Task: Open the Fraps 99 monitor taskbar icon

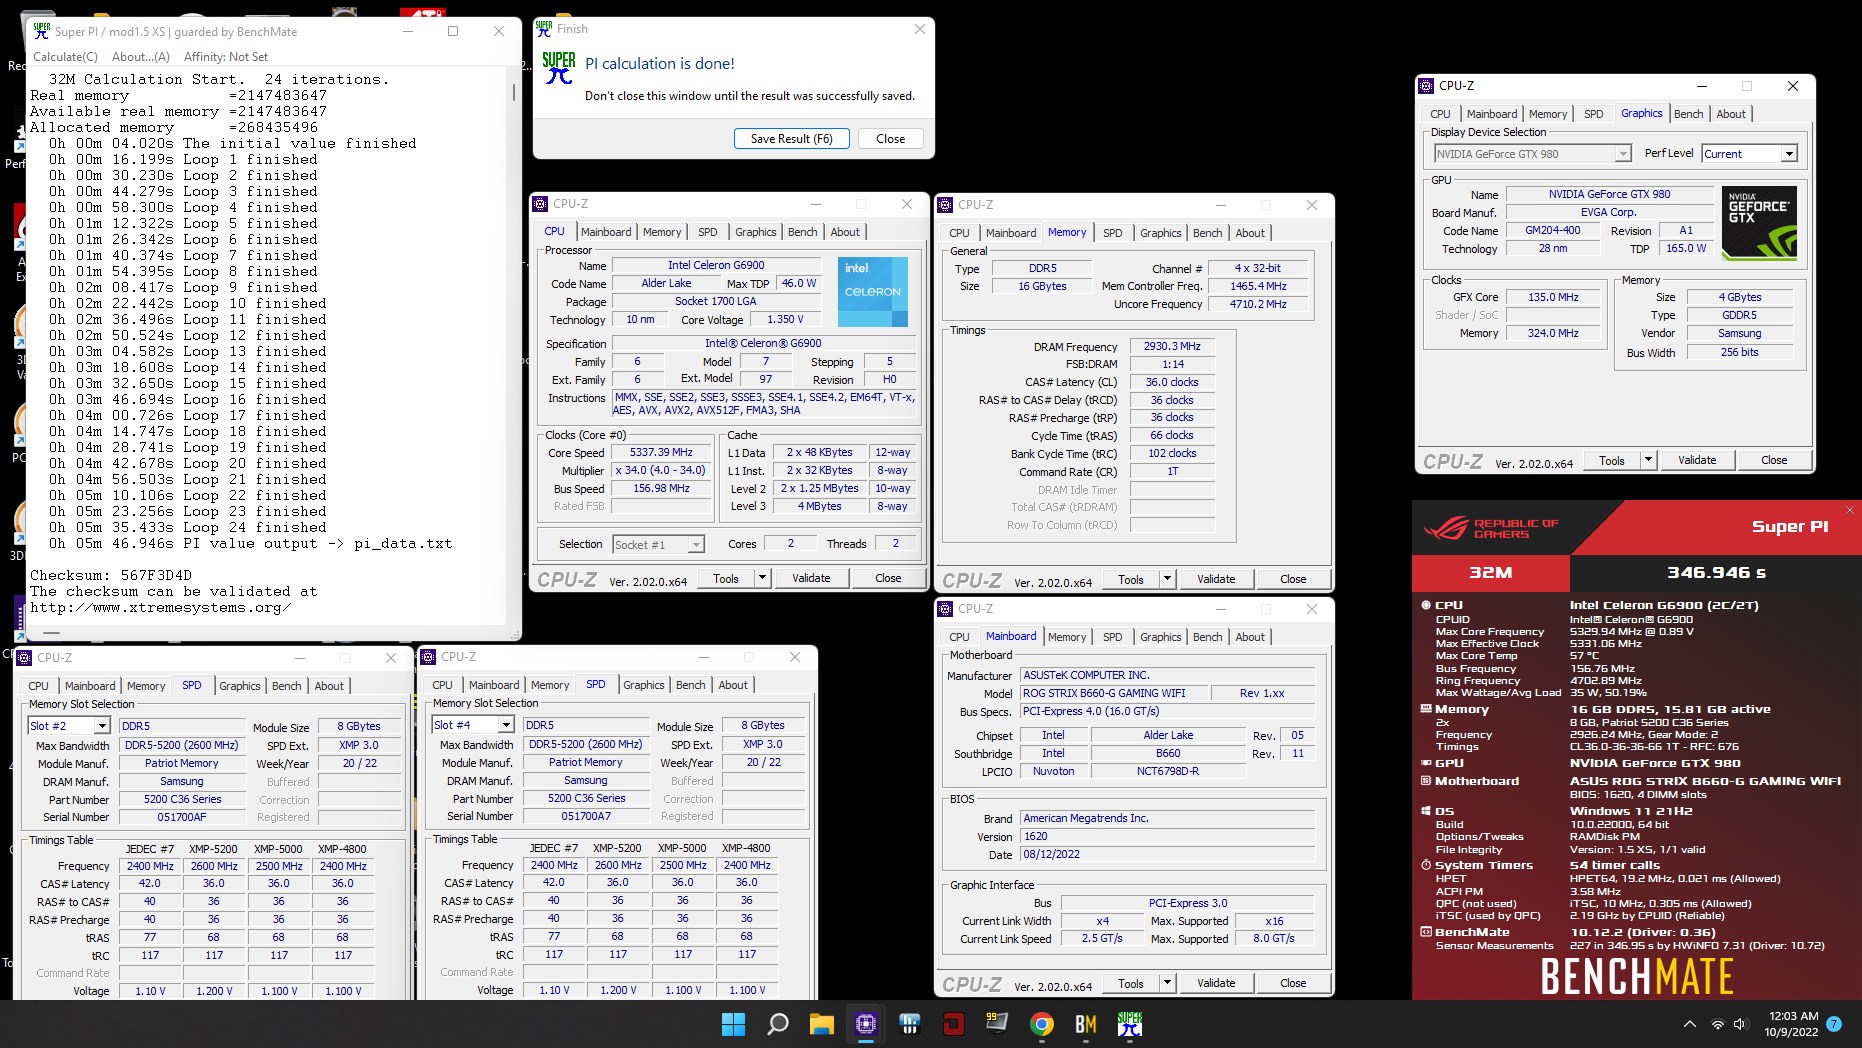Action: pyautogui.click(x=997, y=1024)
